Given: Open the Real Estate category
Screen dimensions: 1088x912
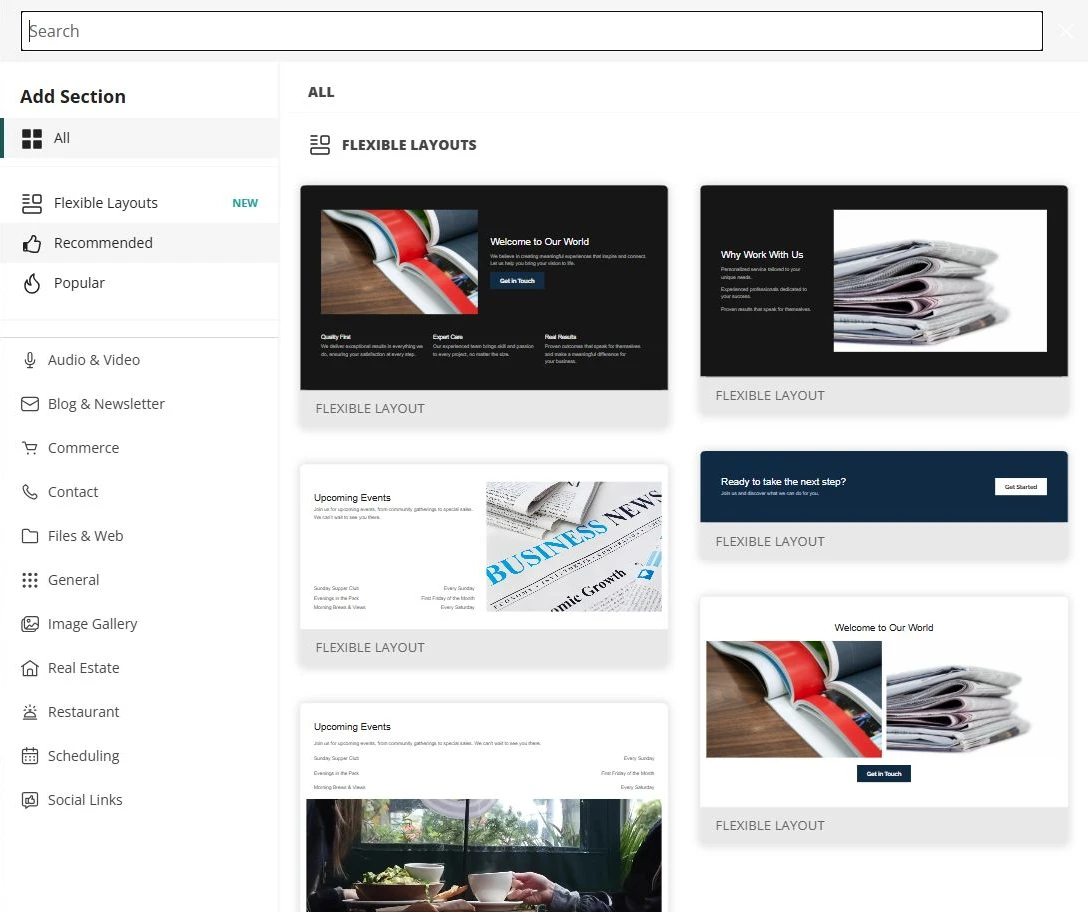Looking at the screenshot, I should coord(139,668).
